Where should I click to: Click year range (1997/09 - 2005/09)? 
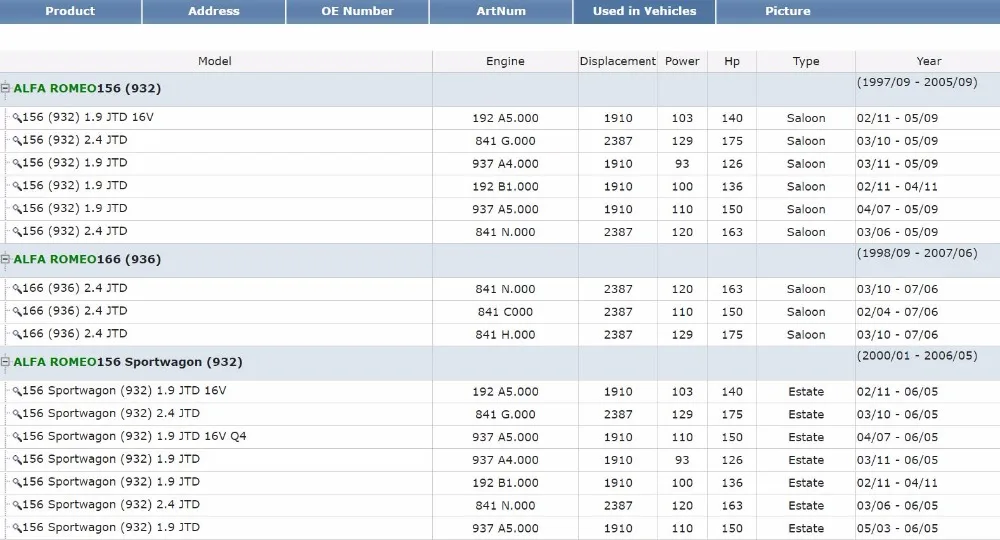(917, 82)
